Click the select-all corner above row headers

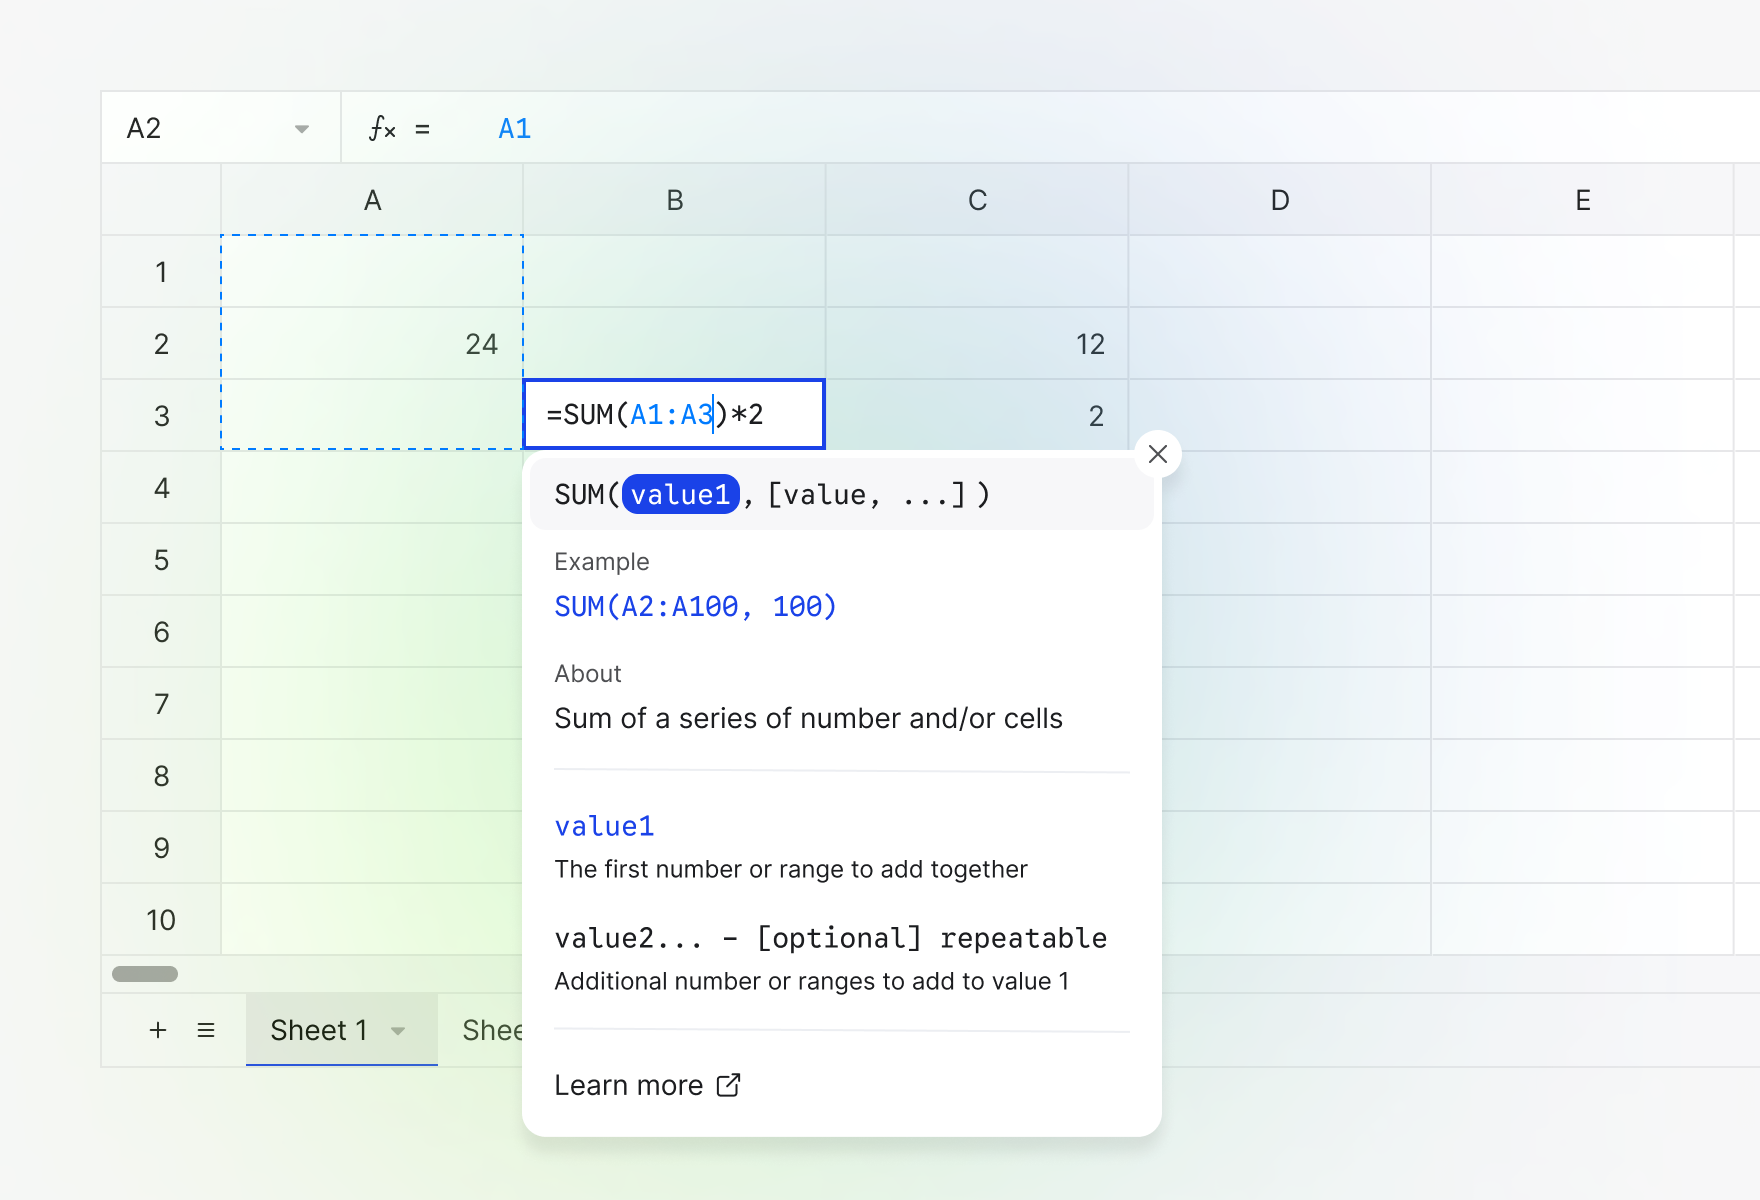coord(161,200)
